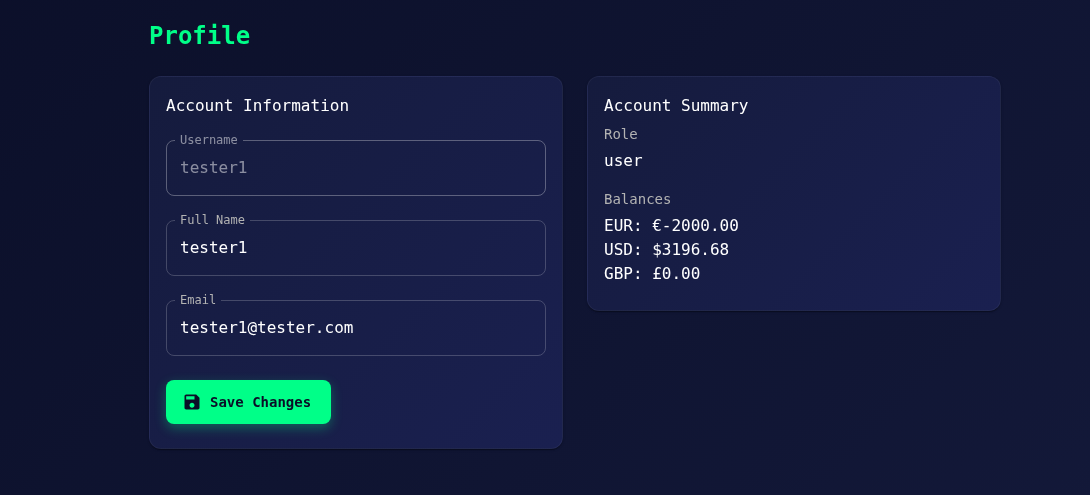Select the 'user' role value
The width and height of the screenshot is (1090, 495).
click(623, 160)
